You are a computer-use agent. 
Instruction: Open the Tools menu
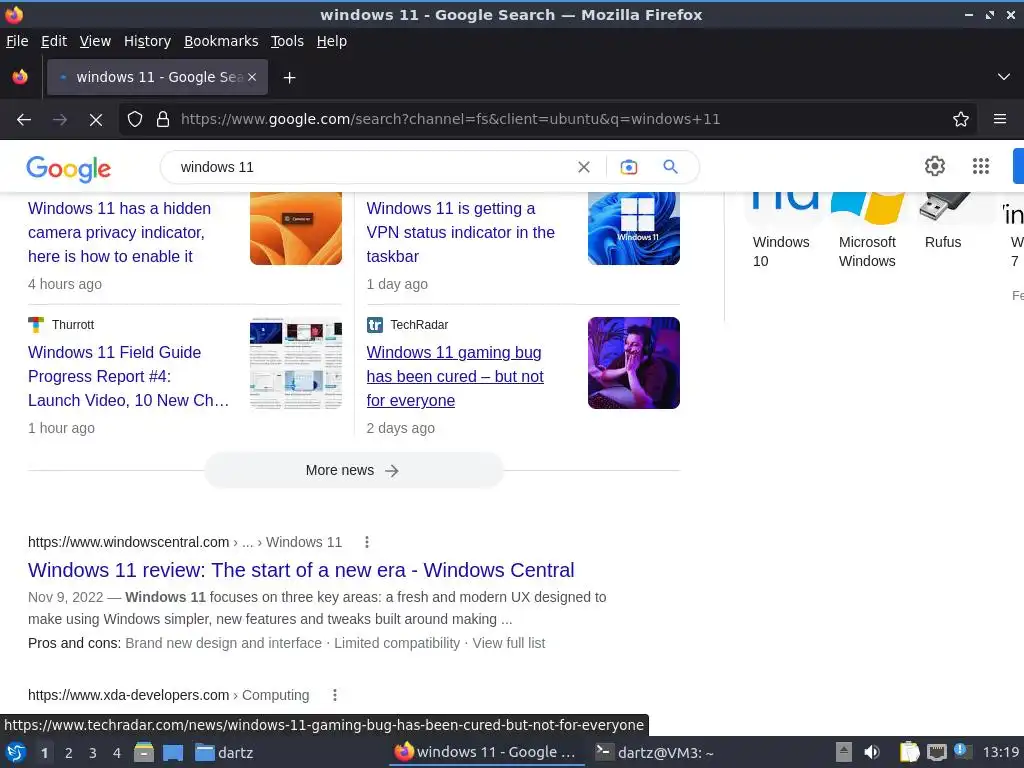pyautogui.click(x=287, y=41)
